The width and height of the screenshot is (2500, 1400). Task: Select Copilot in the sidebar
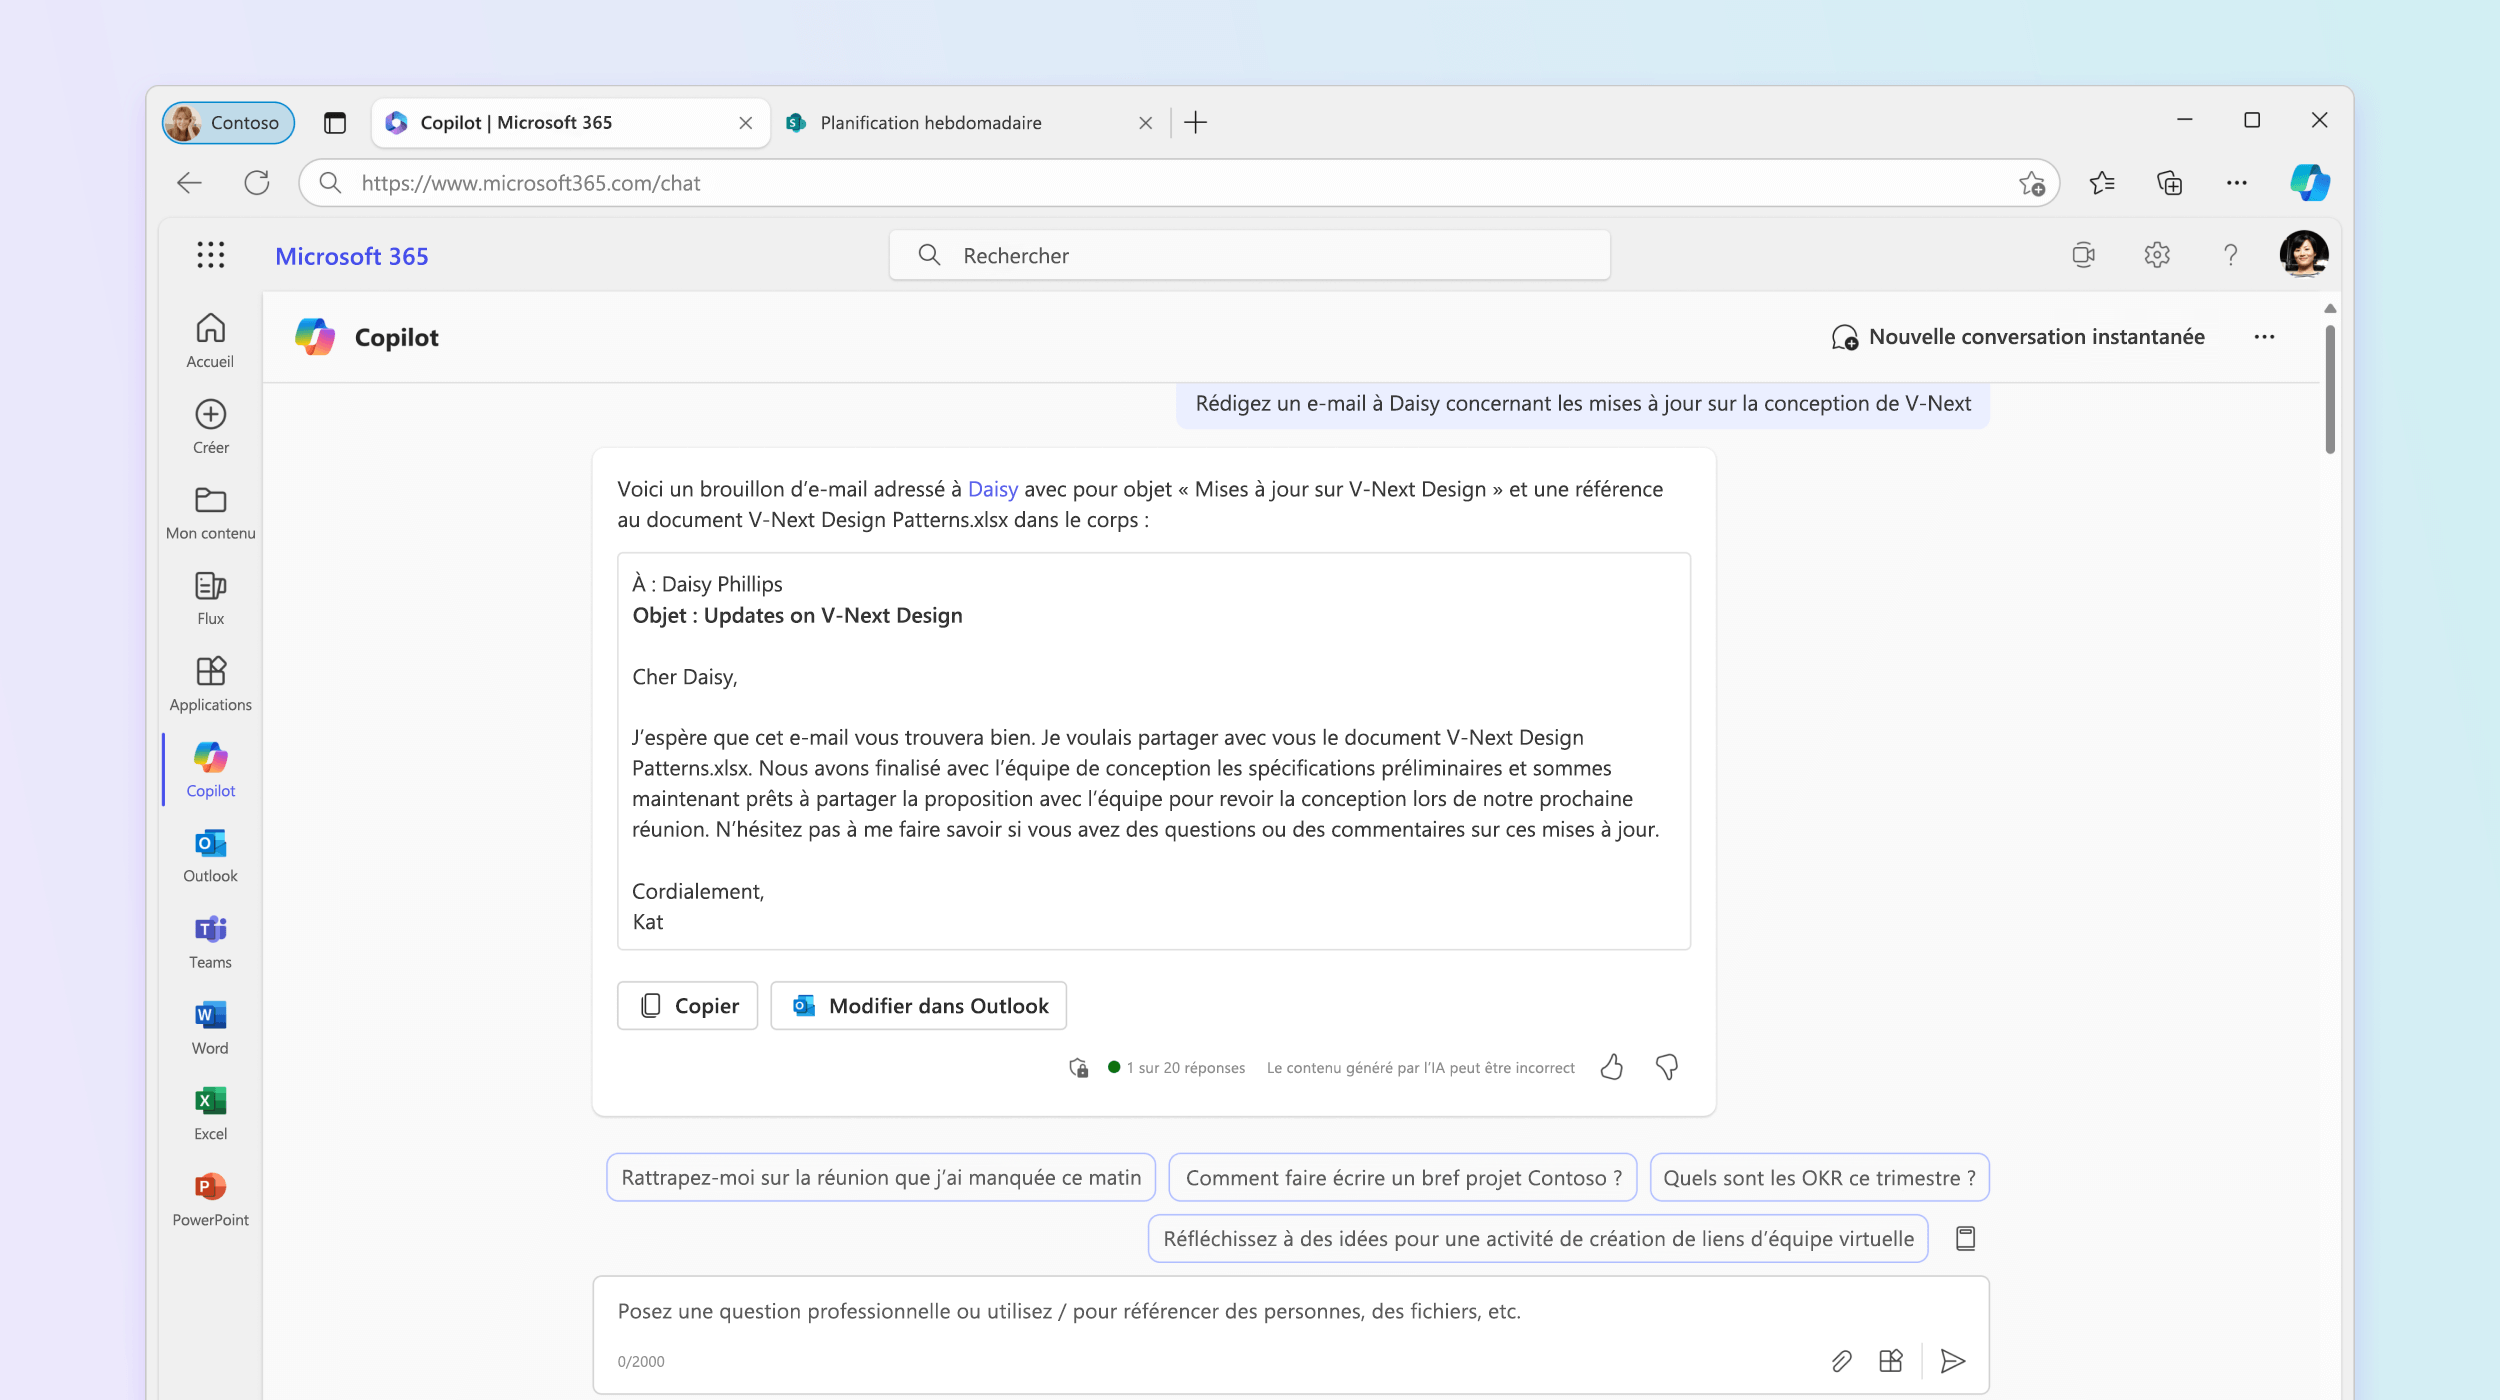tap(210, 770)
